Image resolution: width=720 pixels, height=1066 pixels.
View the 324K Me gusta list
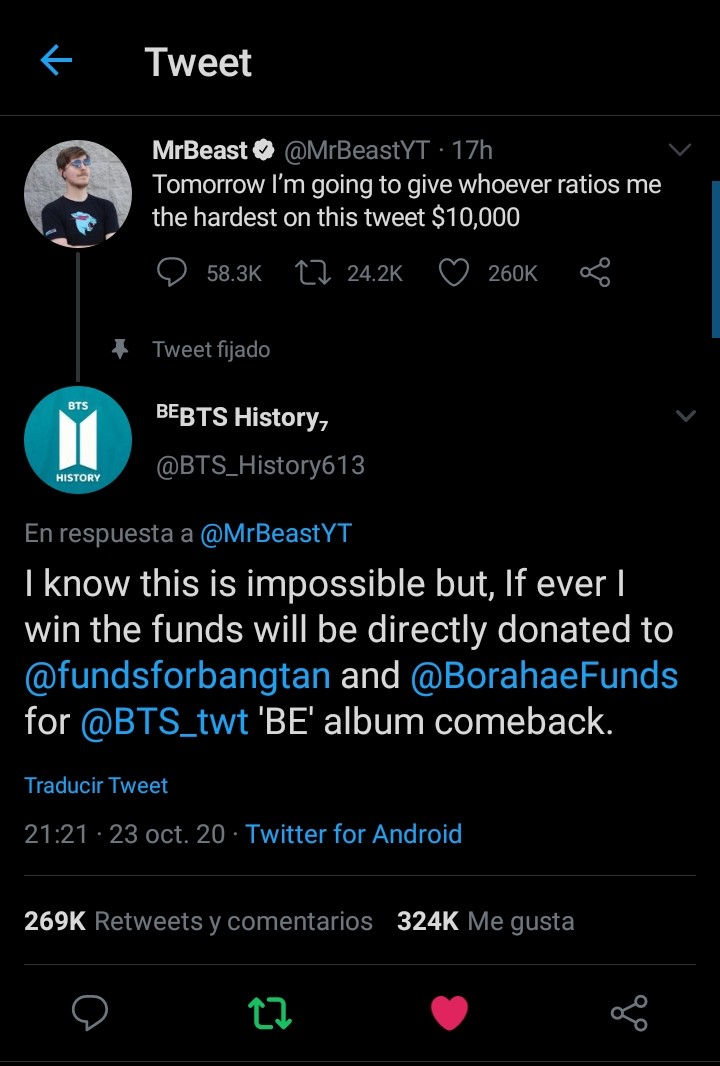coord(485,921)
